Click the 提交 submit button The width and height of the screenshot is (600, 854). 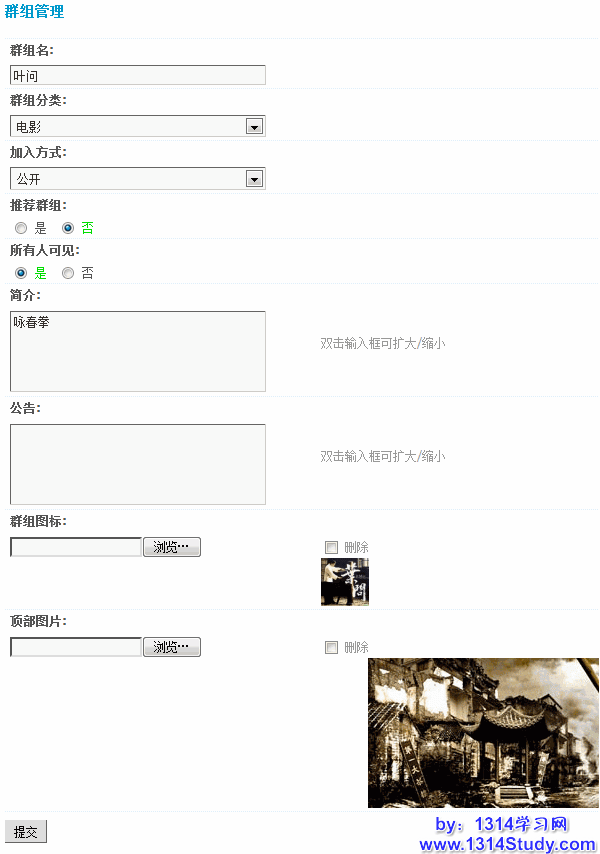click(x=26, y=832)
